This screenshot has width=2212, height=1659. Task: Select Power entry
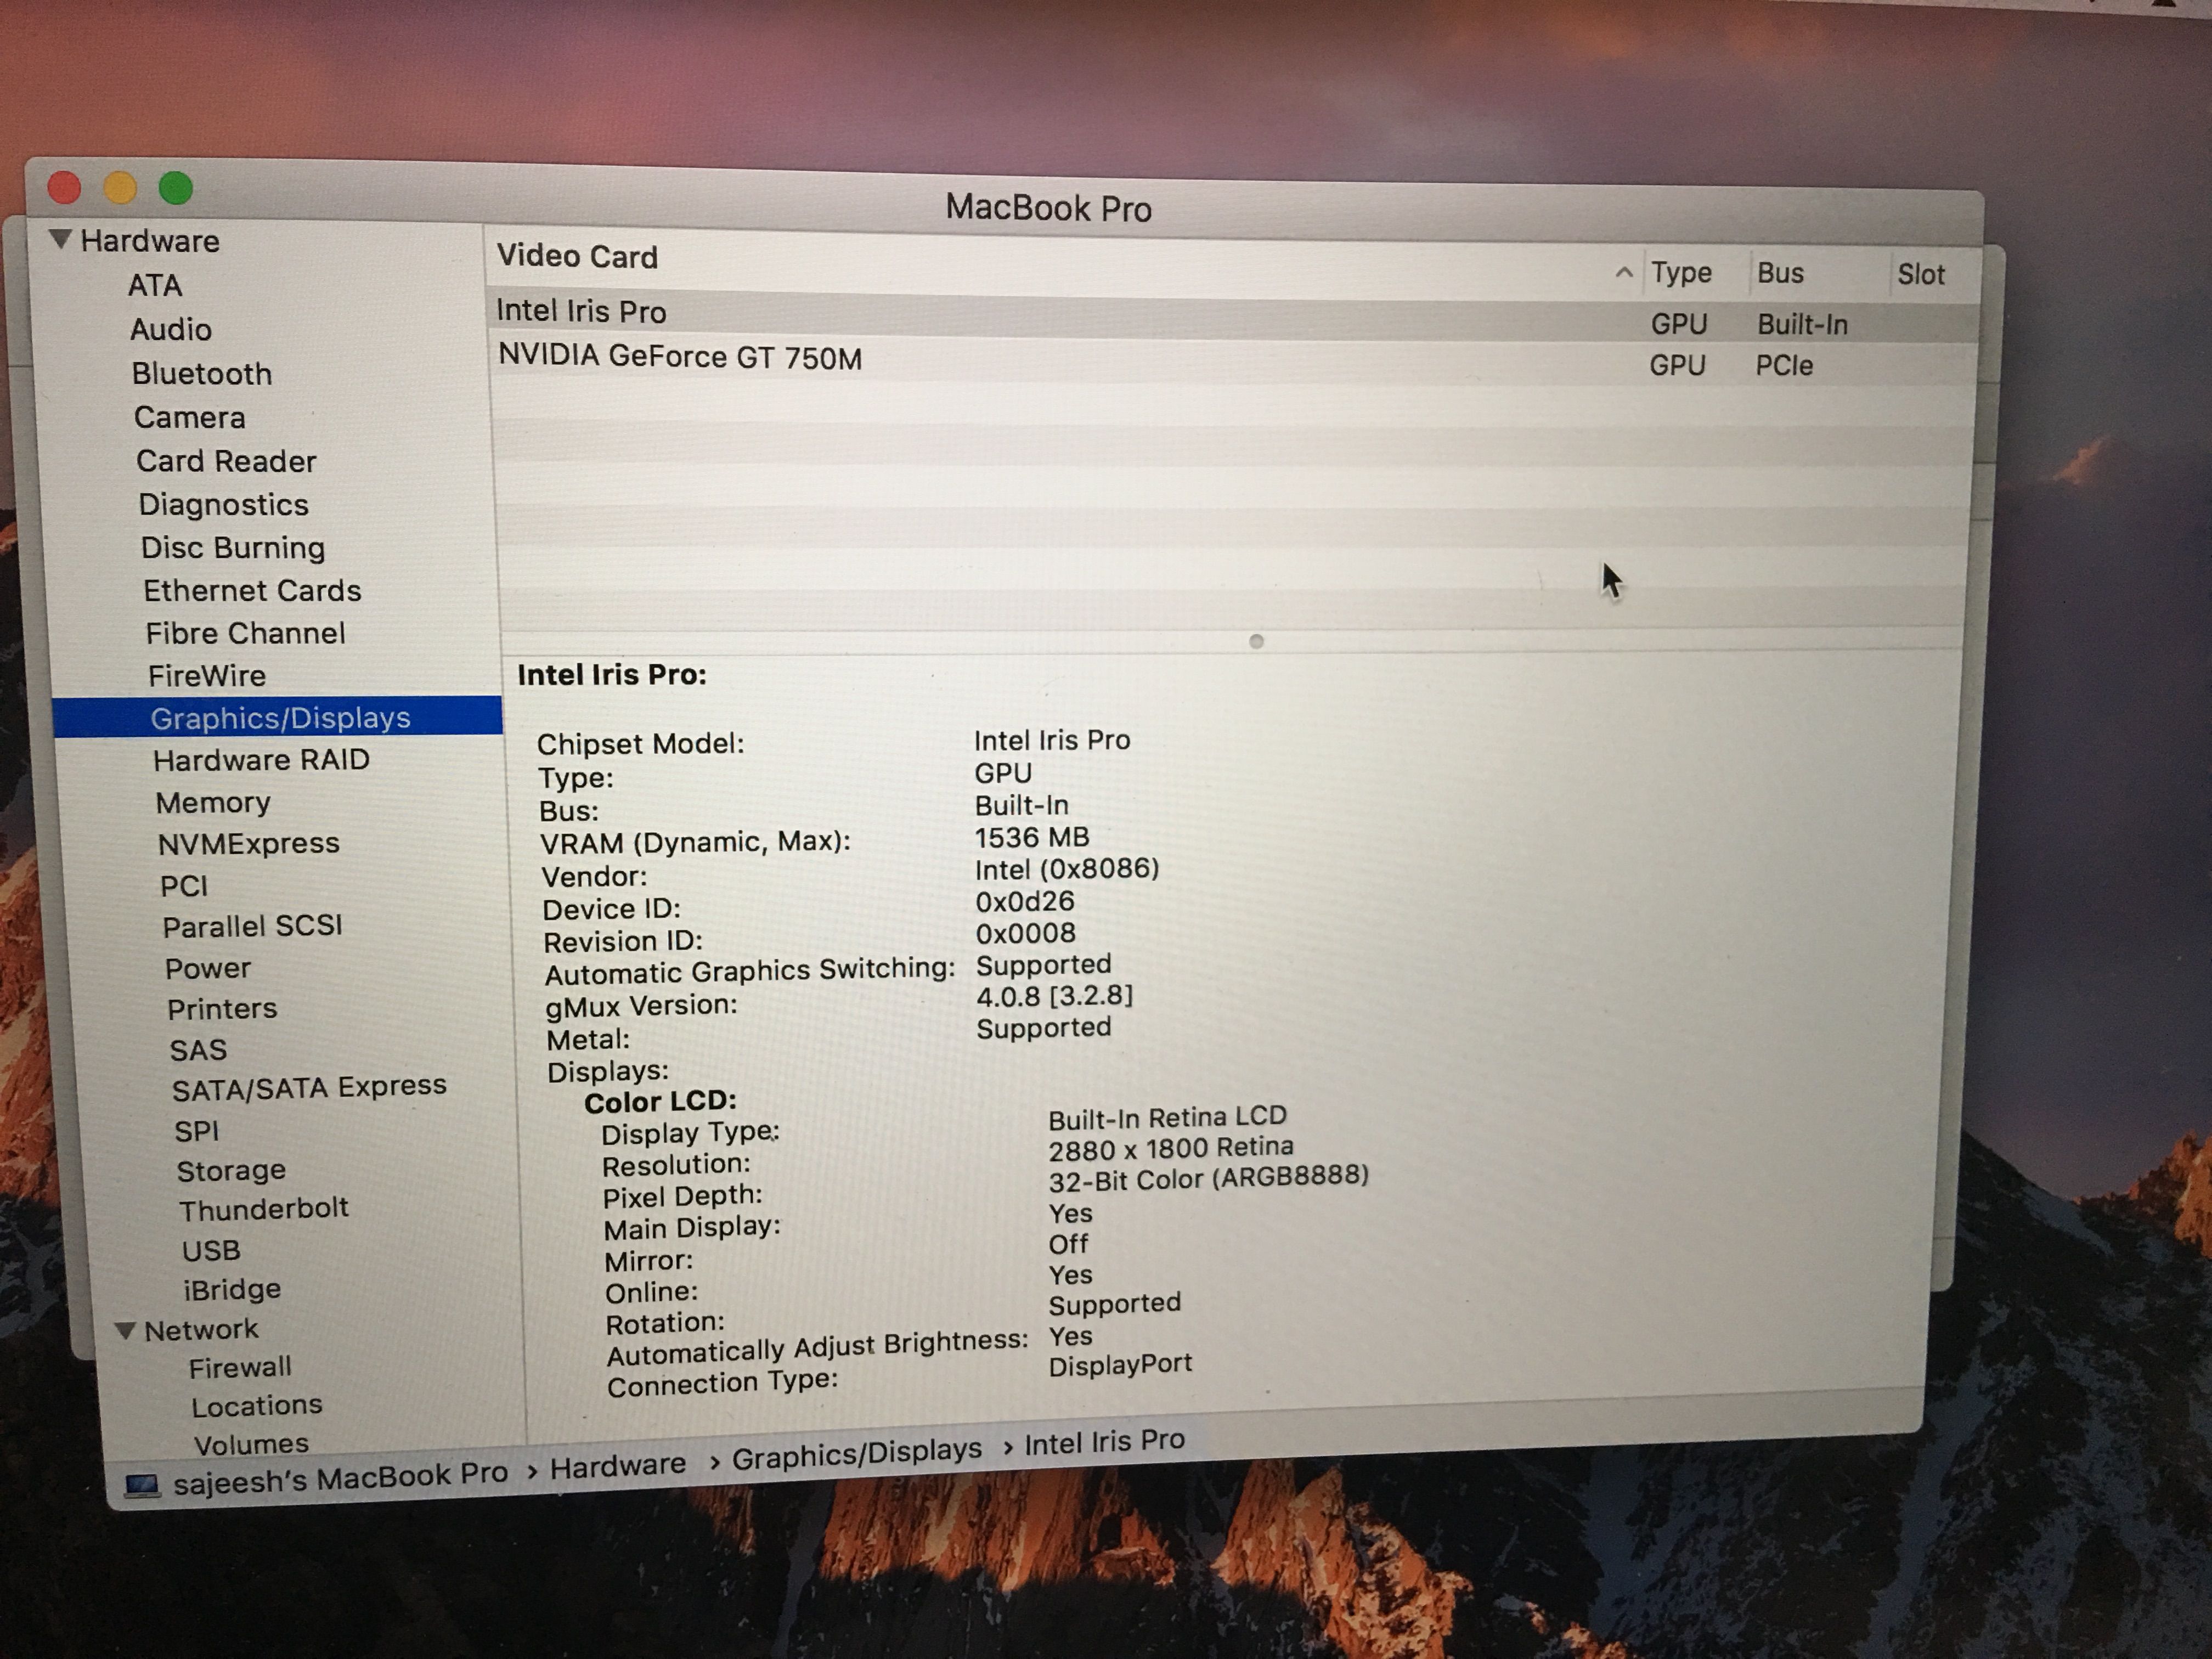click(208, 968)
